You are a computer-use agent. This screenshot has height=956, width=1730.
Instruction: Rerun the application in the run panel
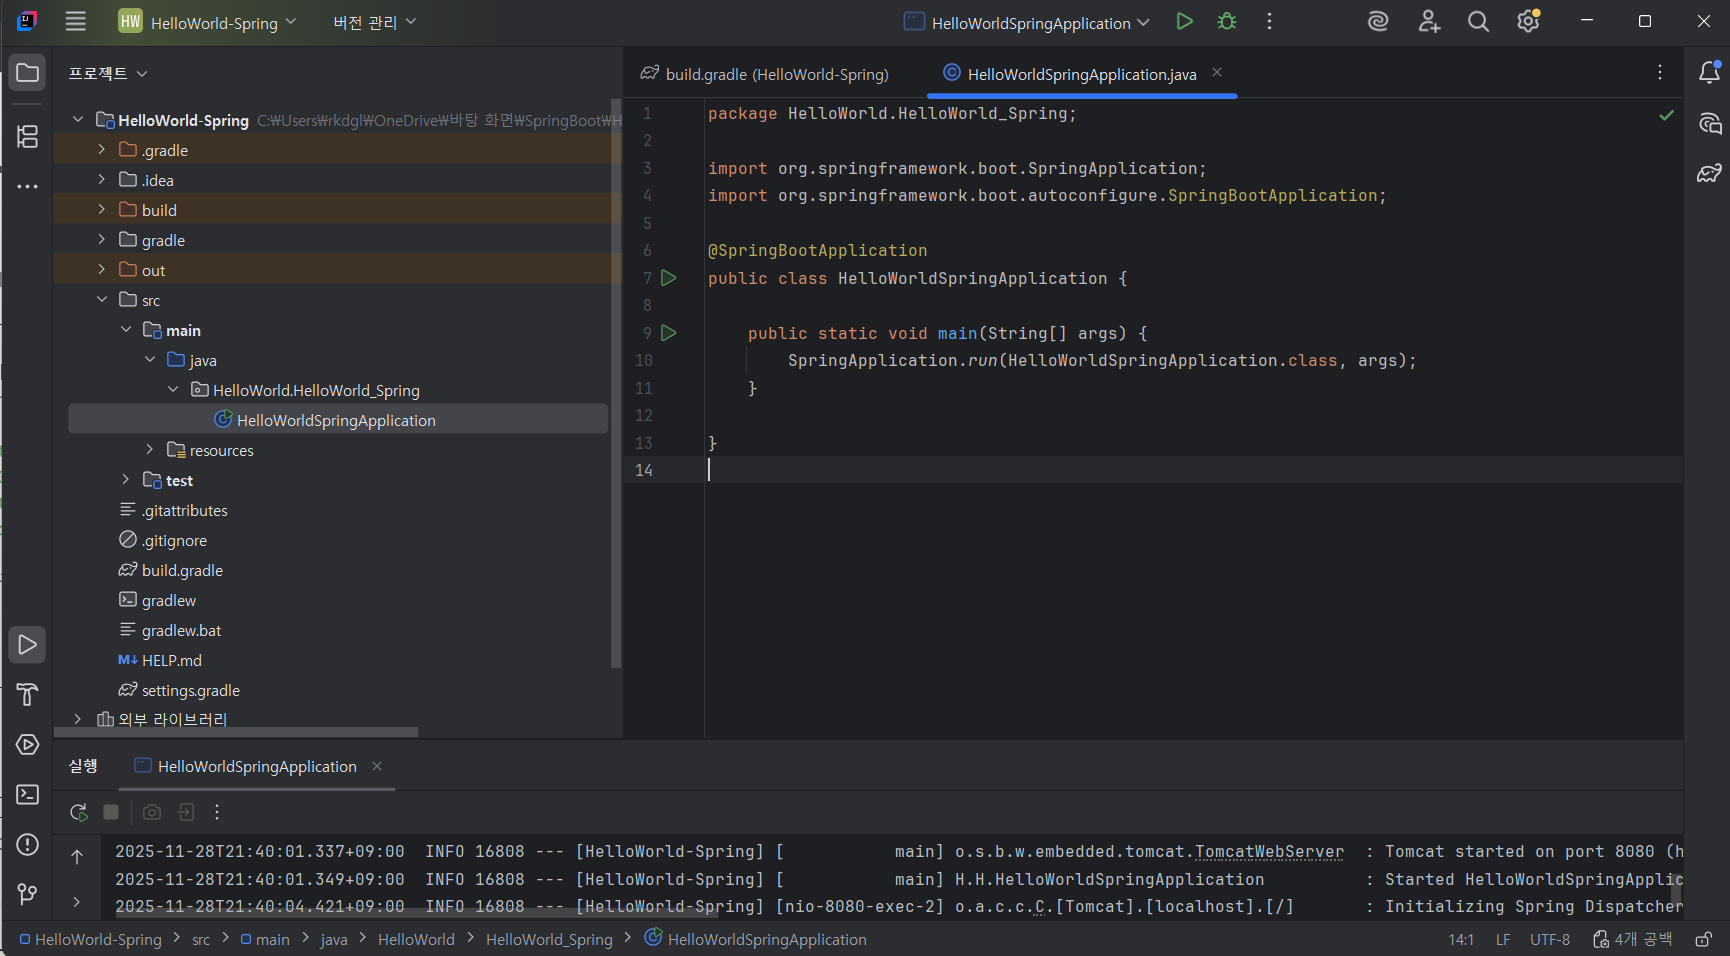(78, 812)
